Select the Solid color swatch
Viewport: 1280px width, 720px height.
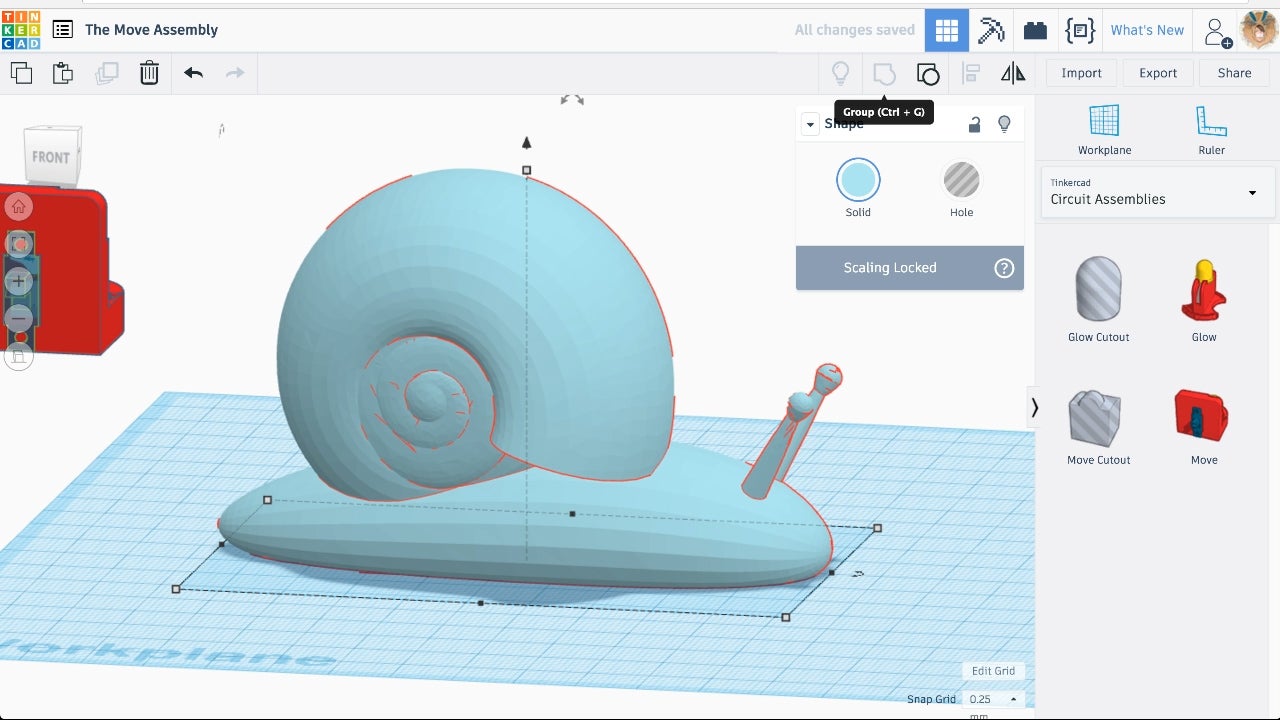[858, 180]
